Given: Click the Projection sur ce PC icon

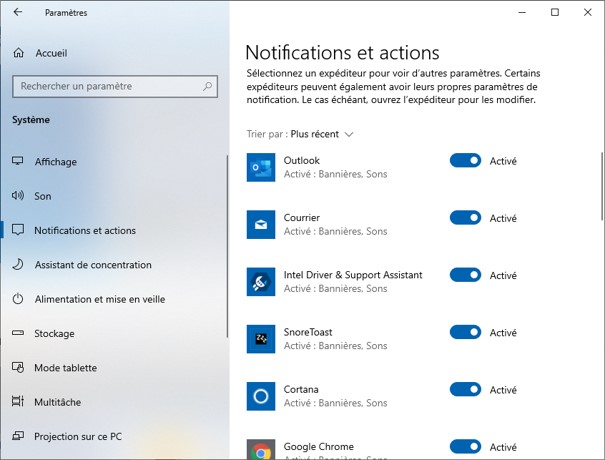Looking at the screenshot, I should (18, 436).
